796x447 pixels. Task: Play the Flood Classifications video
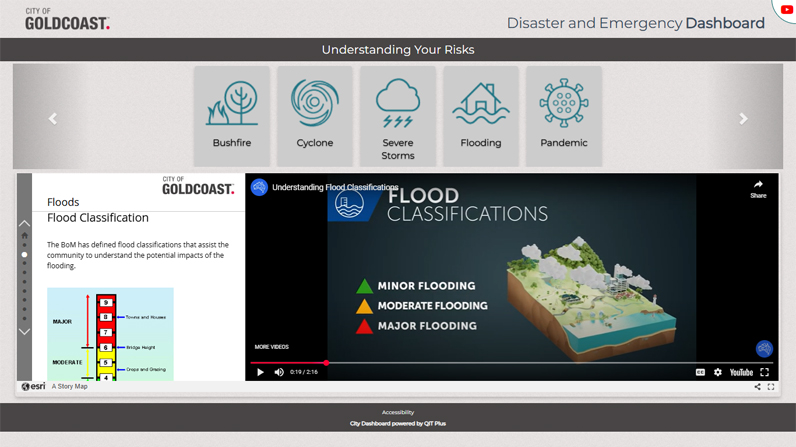coord(260,372)
